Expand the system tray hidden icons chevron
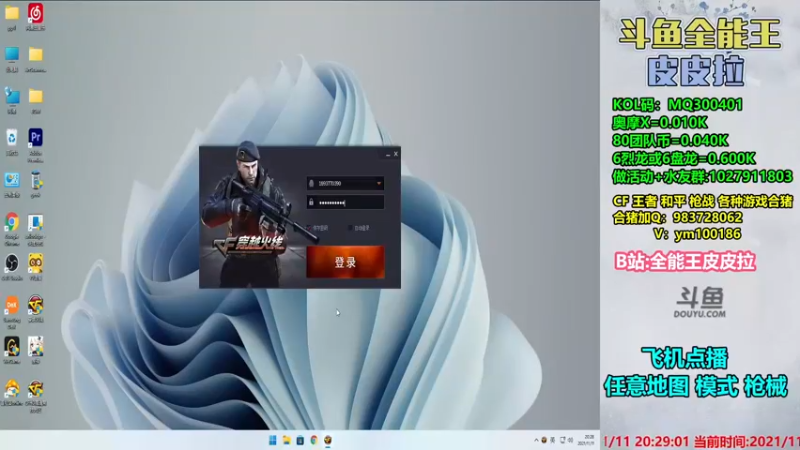 click(x=536, y=440)
